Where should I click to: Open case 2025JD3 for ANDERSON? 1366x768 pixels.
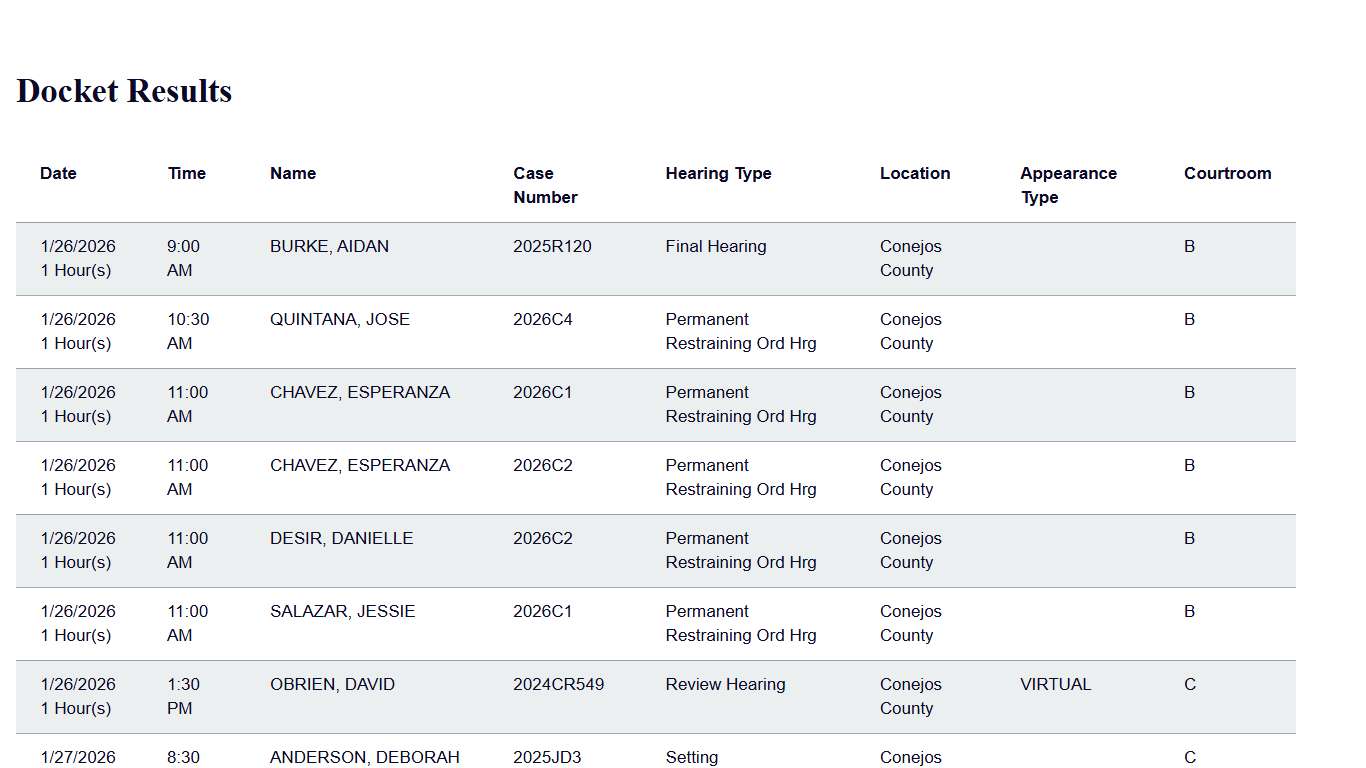547,757
